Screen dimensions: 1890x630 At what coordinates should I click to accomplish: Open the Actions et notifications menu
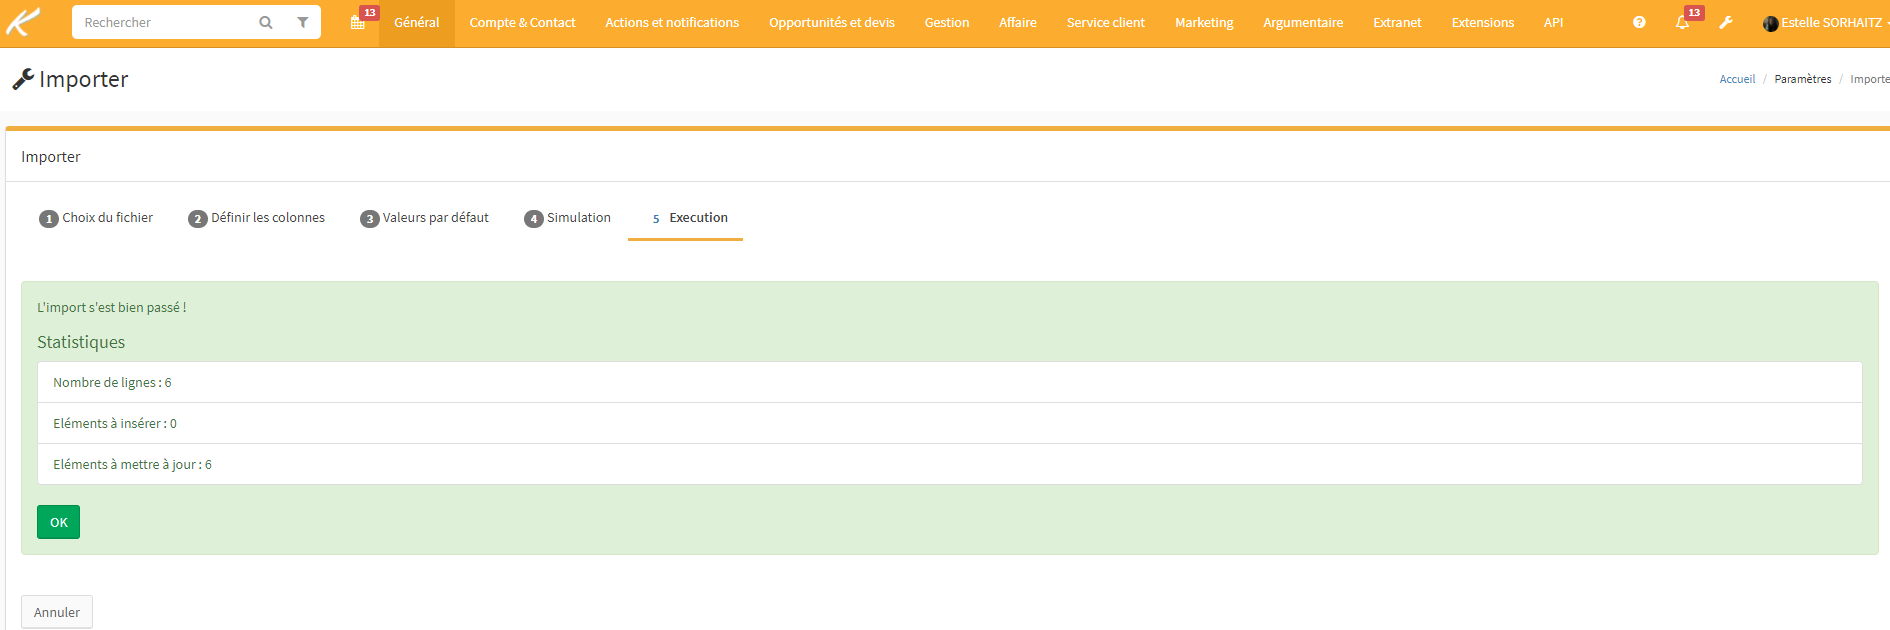tap(672, 22)
